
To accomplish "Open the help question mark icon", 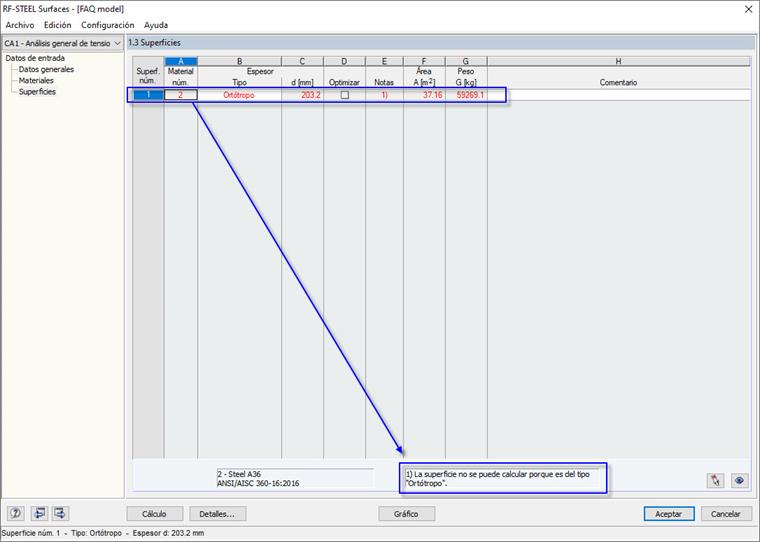I will 16,513.
